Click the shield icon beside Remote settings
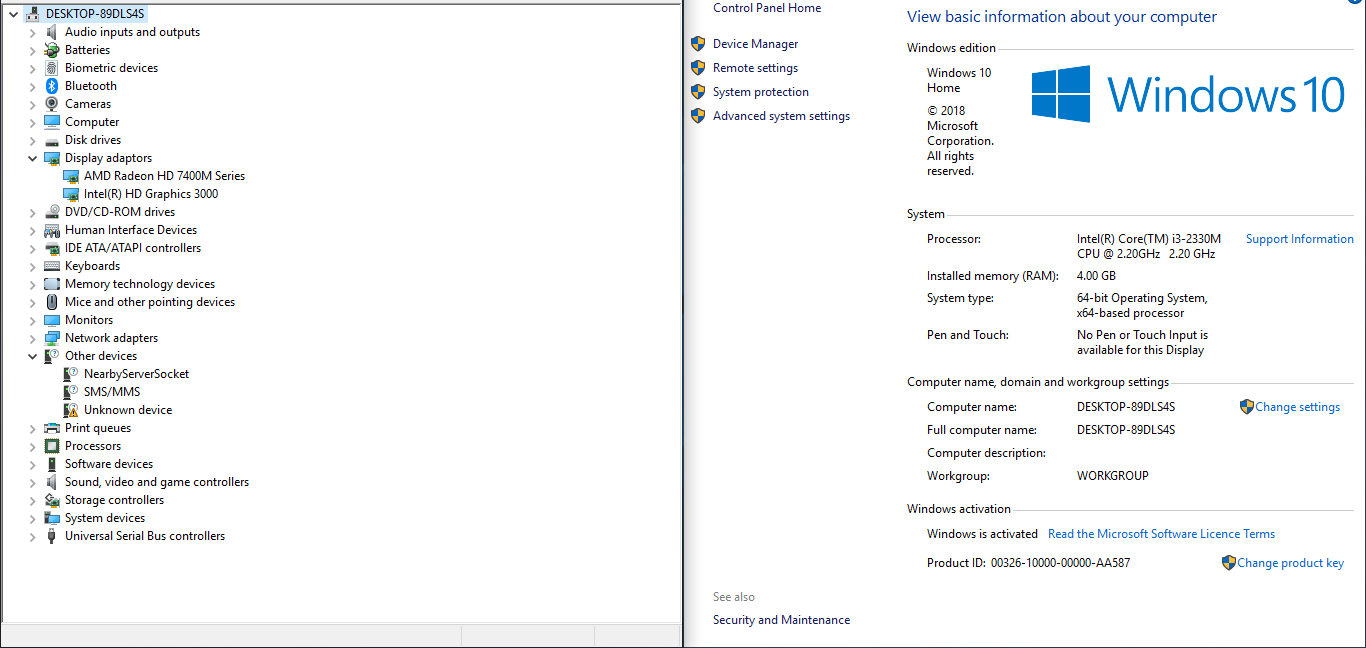The width and height of the screenshot is (1366, 648). click(698, 68)
